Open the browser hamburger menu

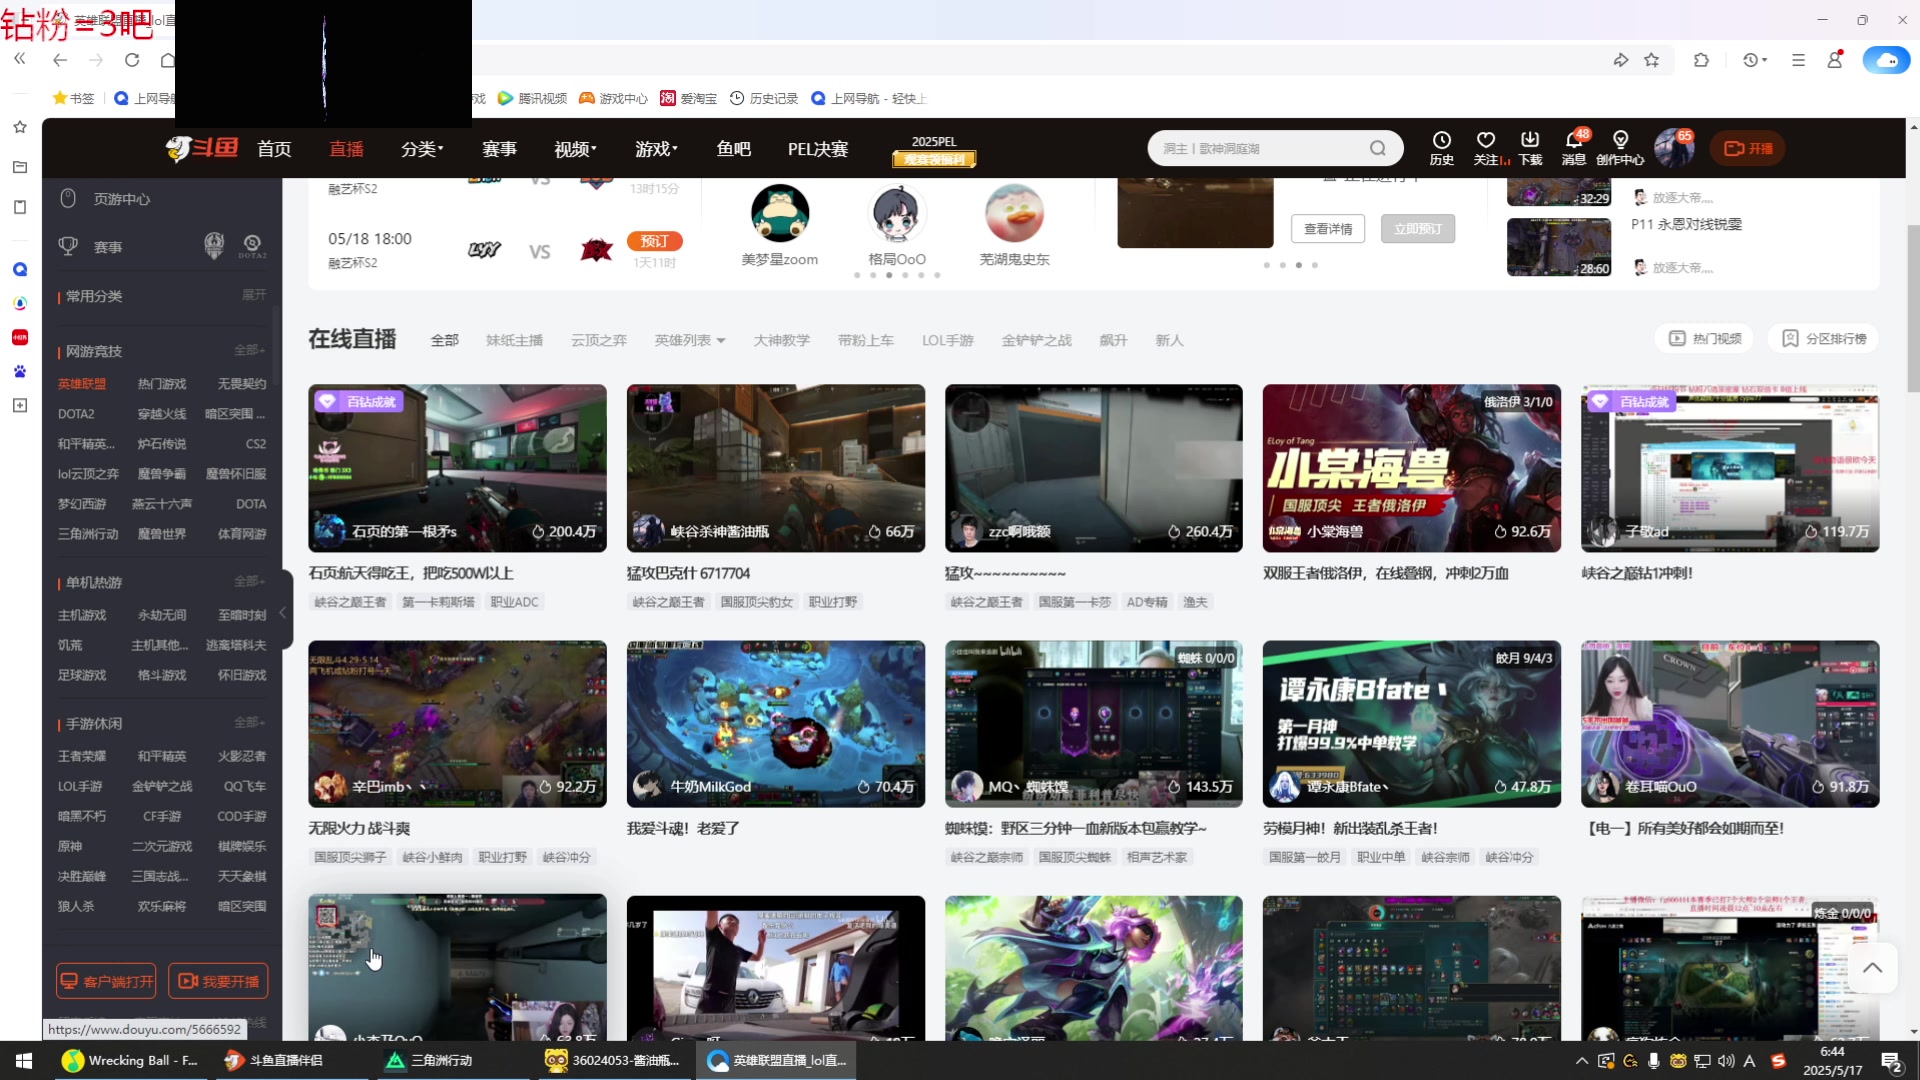[x=1798, y=60]
